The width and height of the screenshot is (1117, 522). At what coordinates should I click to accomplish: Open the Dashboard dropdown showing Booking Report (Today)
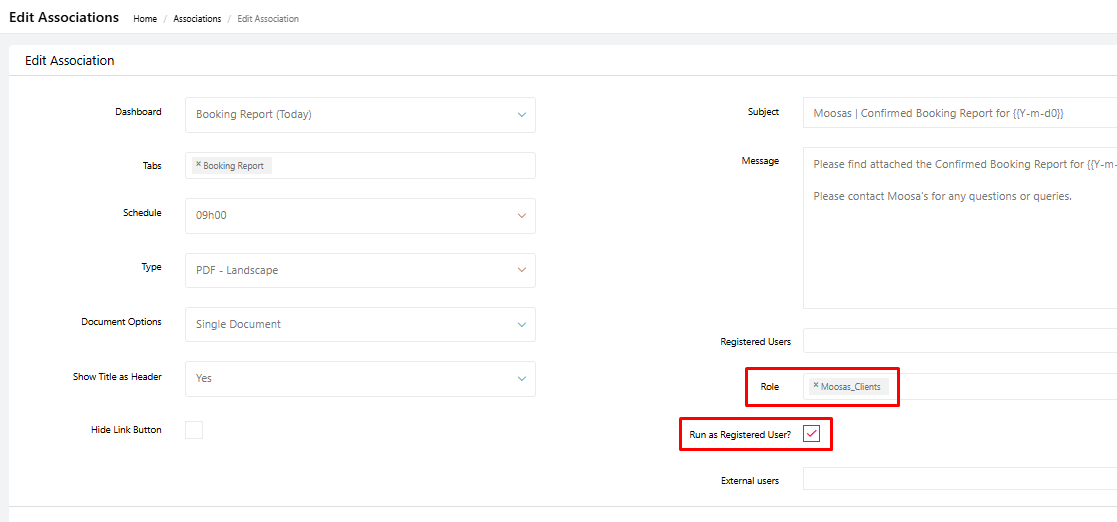(x=360, y=115)
